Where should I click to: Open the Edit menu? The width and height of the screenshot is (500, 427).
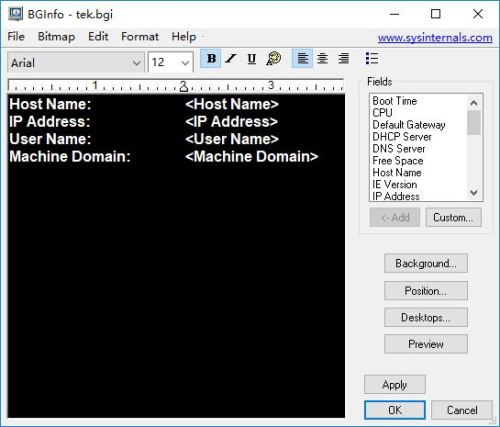coord(98,36)
